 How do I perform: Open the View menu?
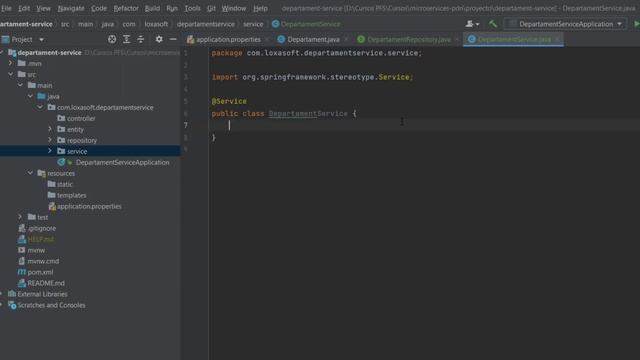(43, 8)
